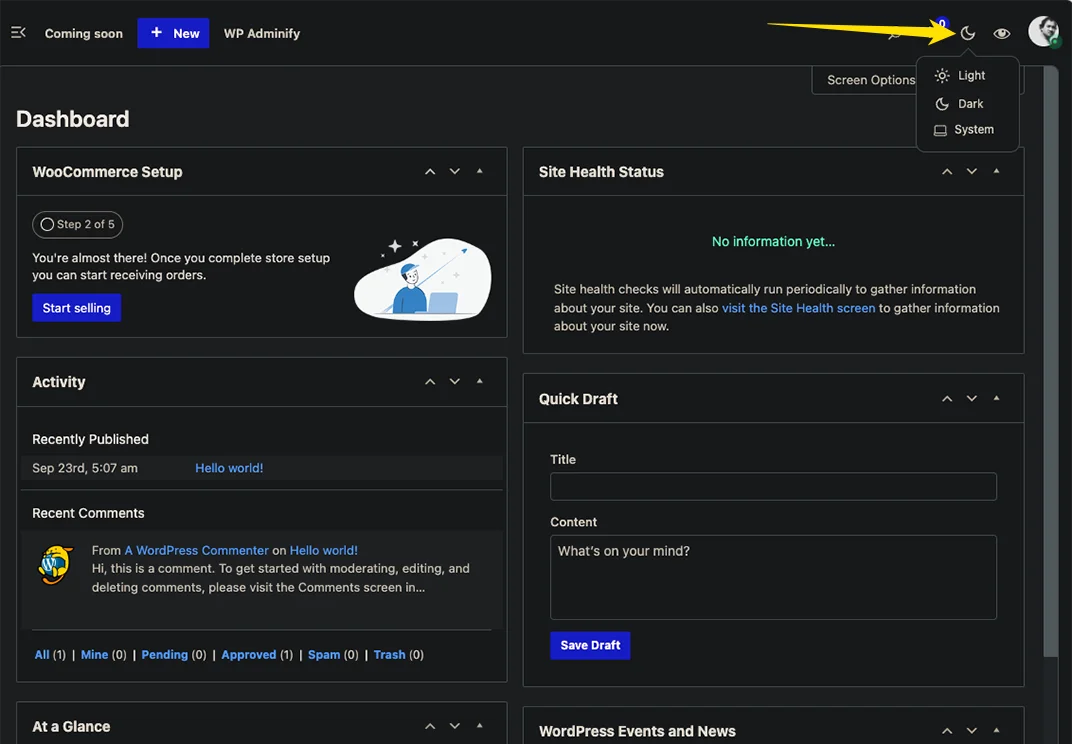Collapse the admin sidebar menu icon
Screen dimensions: 1072x744
(18, 32)
